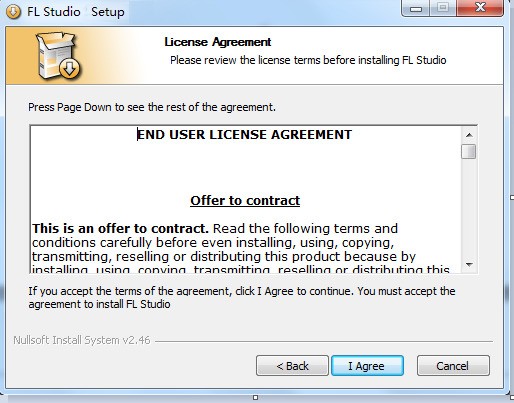514x403 pixels.
Task: Click the I Agree button
Action: click(367, 366)
